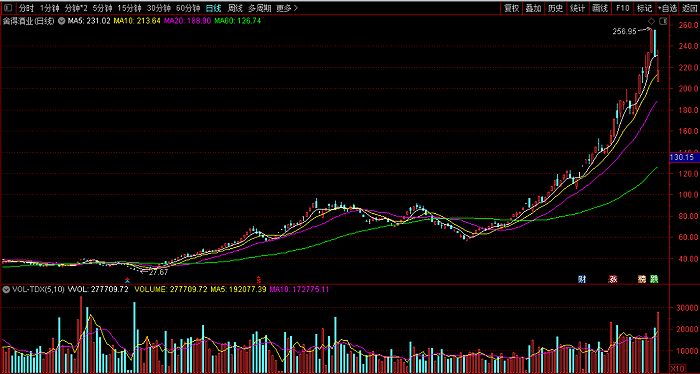Screen dimensions: 700x374
Task: Click the 统计 statistics button
Action: pos(577,8)
